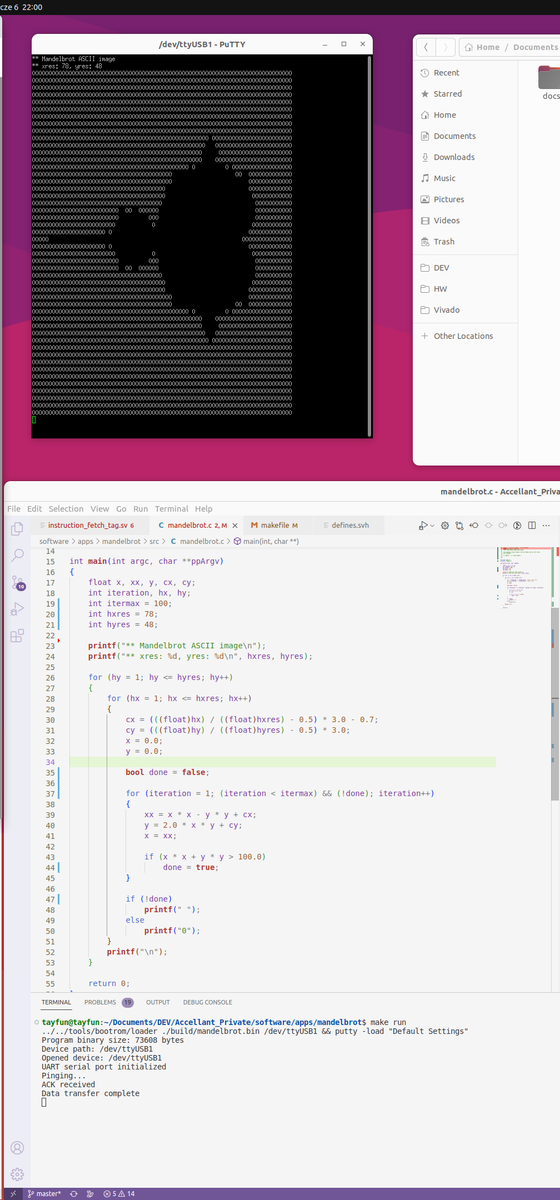Open the Terminal menu in VS Code
This screenshot has width=560, height=1200.
[171, 509]
